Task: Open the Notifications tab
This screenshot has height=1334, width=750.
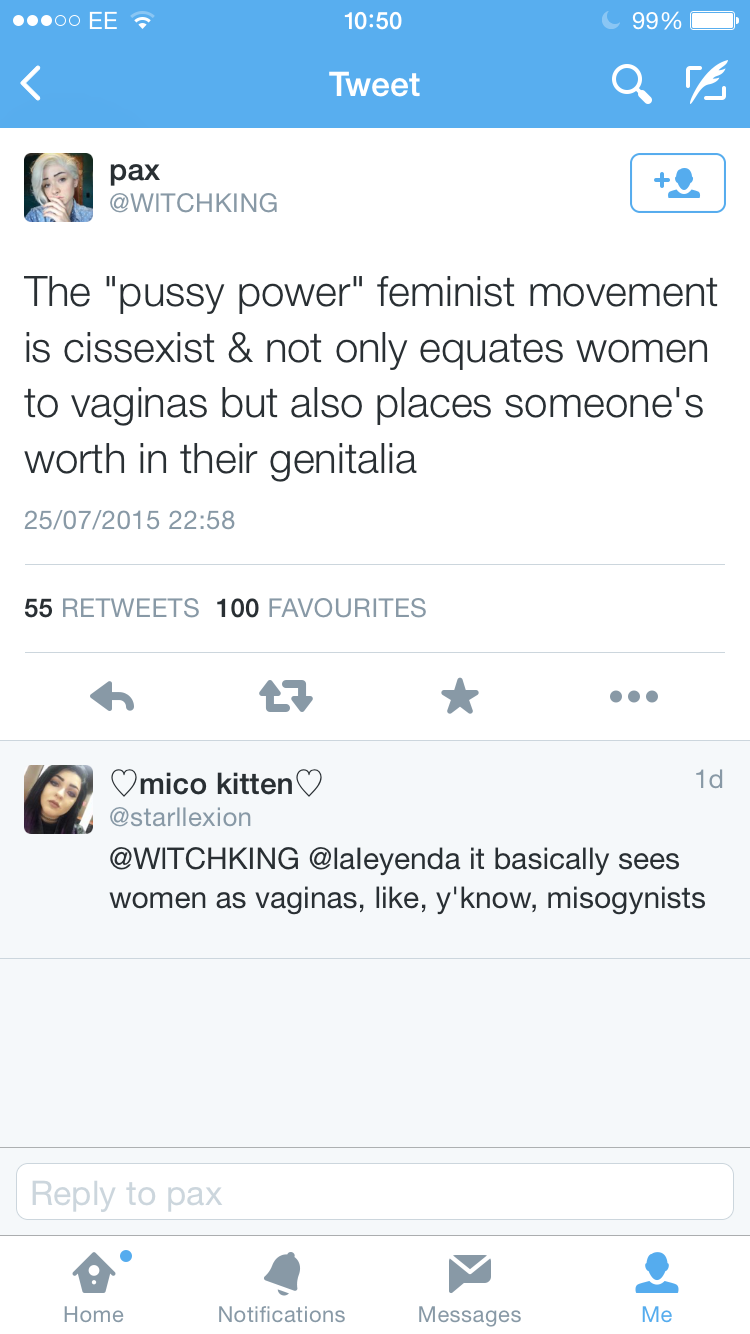Action: click(x=281, y=1286)
